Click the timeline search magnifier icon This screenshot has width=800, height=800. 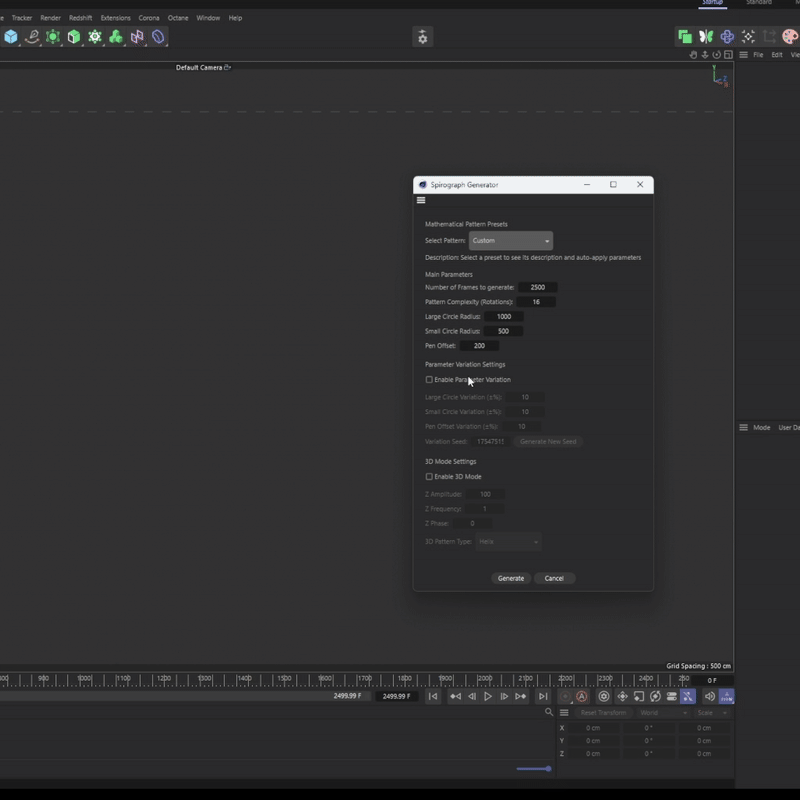(548, 712)
